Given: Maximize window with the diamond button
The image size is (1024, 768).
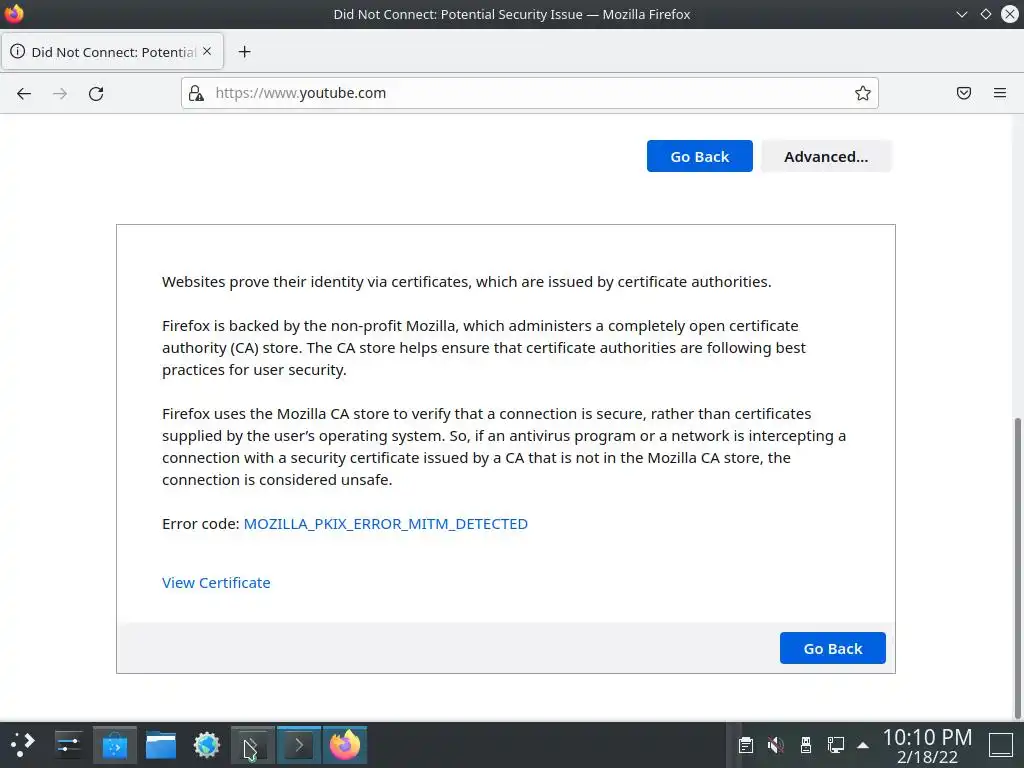Looking at the screenshot, I should (x=985, y=14).
